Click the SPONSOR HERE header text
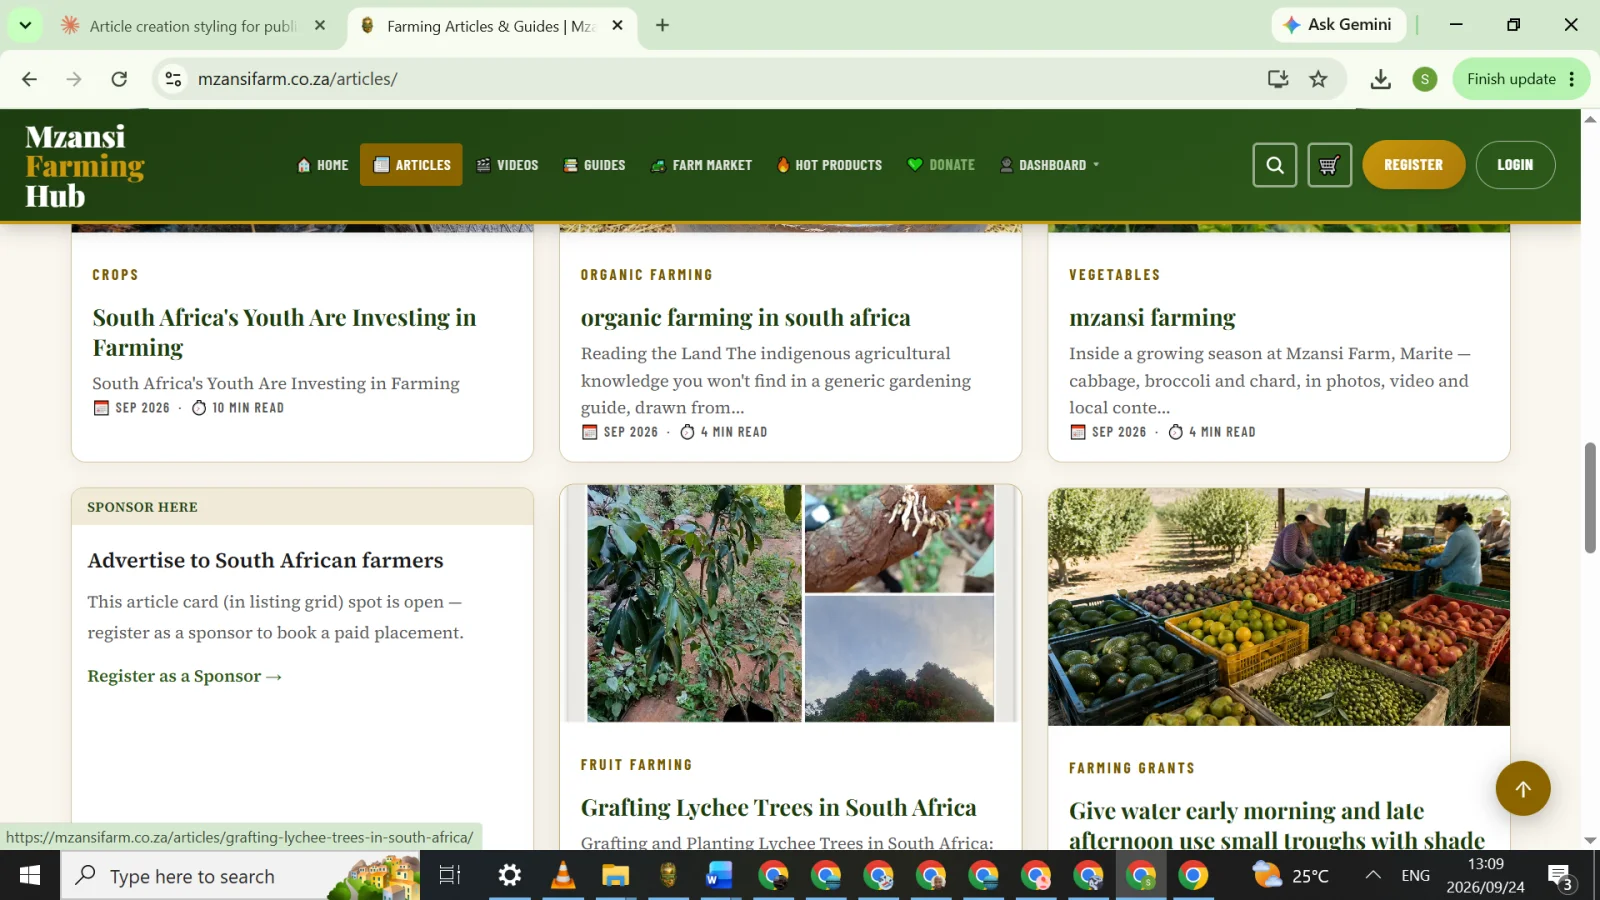 point(142,507)
